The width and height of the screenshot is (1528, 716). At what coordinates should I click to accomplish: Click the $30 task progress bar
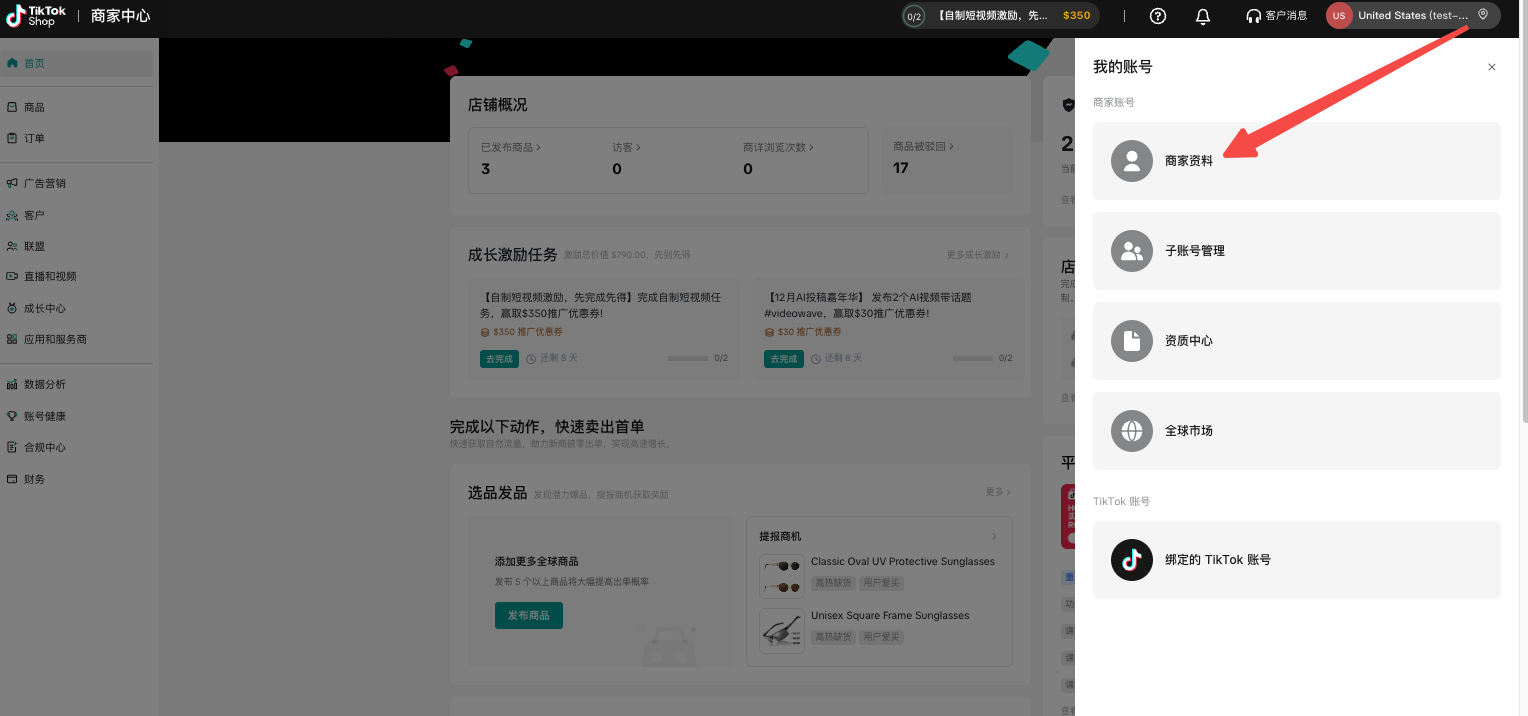(x=973, y=358)
